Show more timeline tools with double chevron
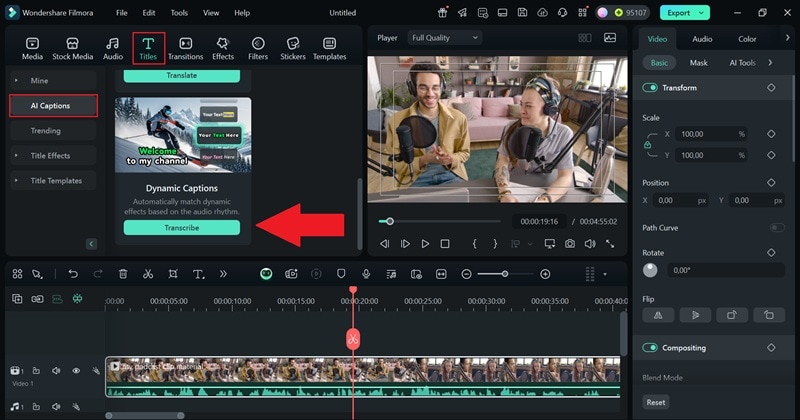The height and width of the screenshot is (420, 800). [223, 274]
